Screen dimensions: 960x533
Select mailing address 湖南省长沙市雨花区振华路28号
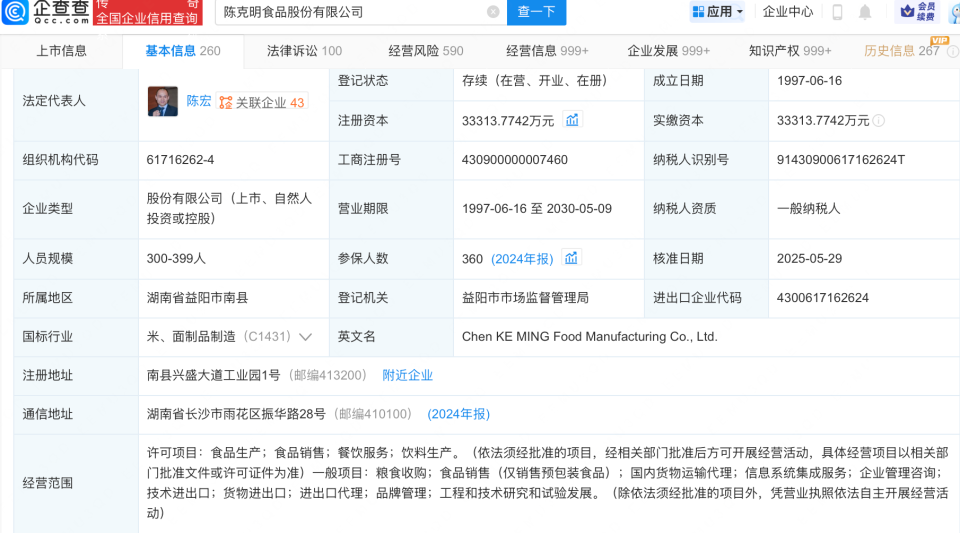tap(236, 414)
